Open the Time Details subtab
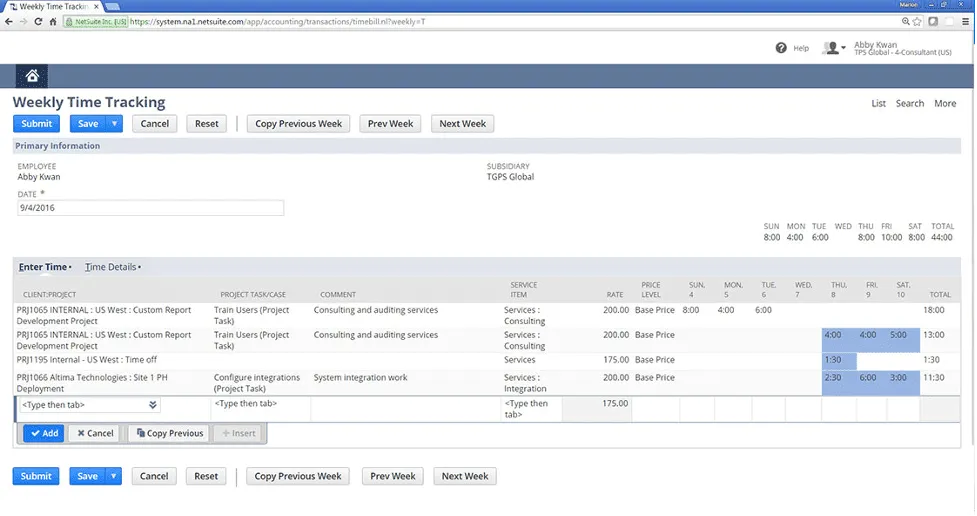Screen dimensions: 977x516 [x=112, y=267]
